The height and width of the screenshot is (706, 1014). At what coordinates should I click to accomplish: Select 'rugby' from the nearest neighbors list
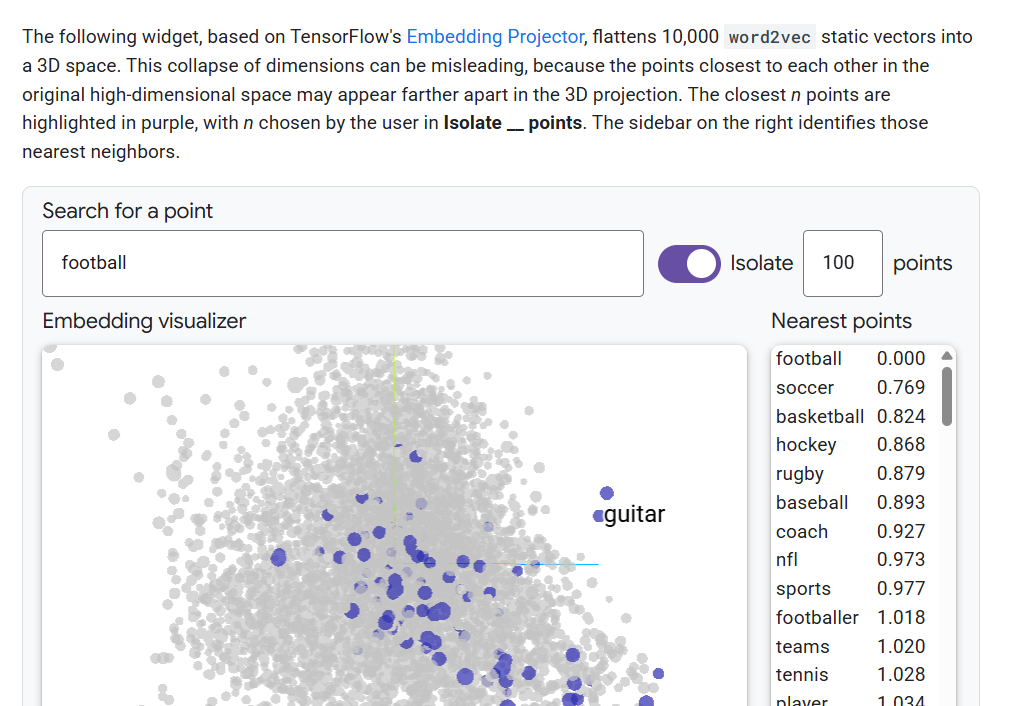point(800,474)
